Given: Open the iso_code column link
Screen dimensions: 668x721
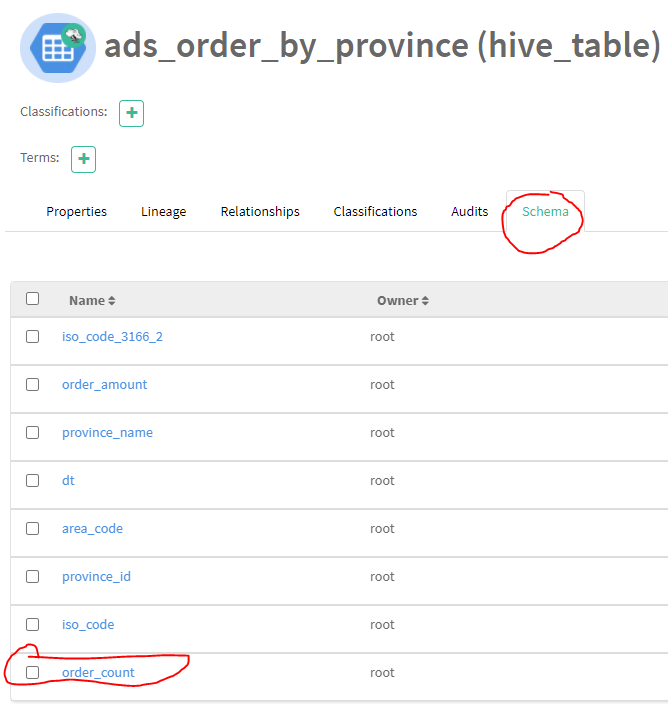Looking at the screenshot, I should pos(88,624).
